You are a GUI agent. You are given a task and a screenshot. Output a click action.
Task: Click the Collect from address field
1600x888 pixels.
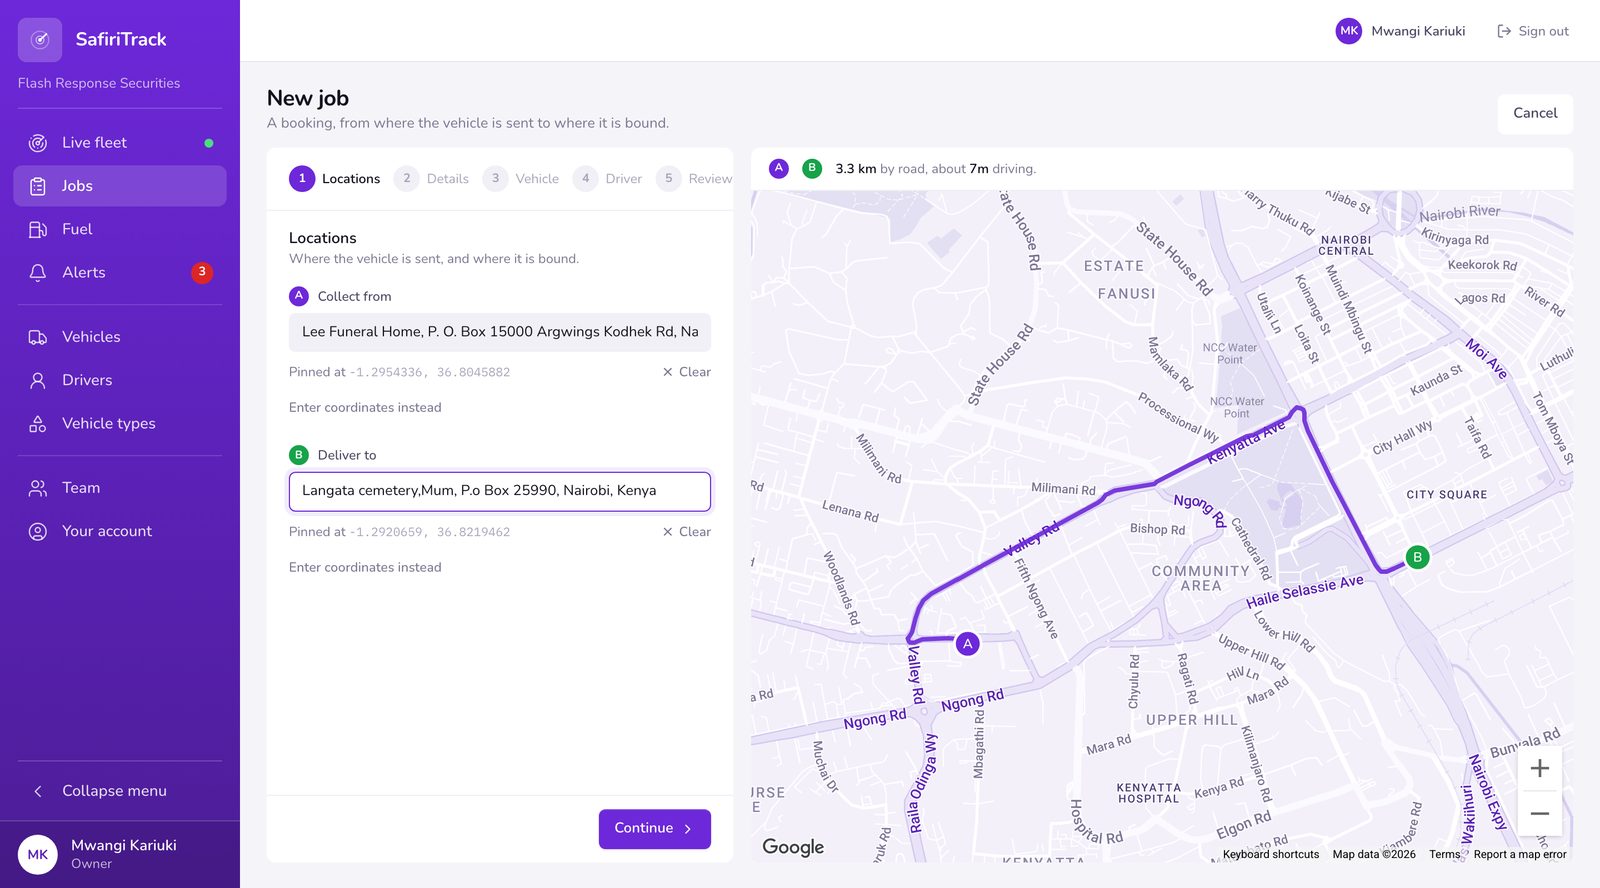tap(500, 332)
